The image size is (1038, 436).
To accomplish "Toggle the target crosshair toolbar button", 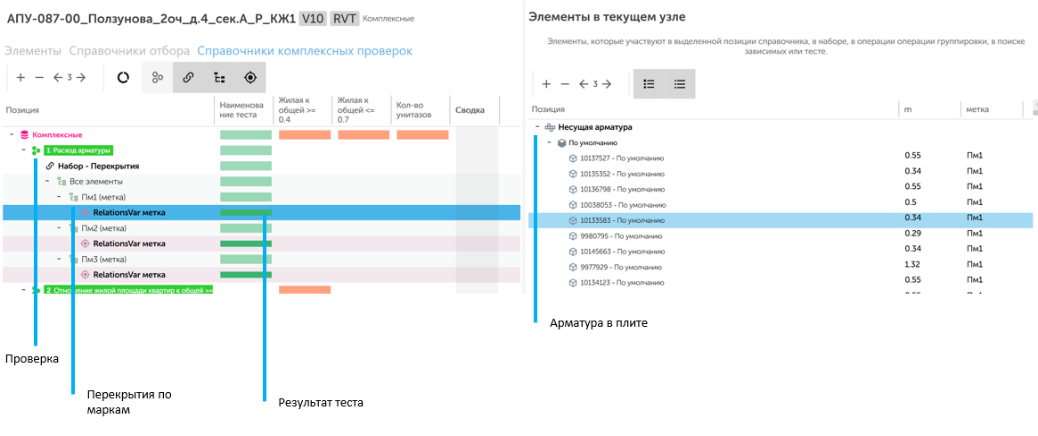I will tap(250, 77).
